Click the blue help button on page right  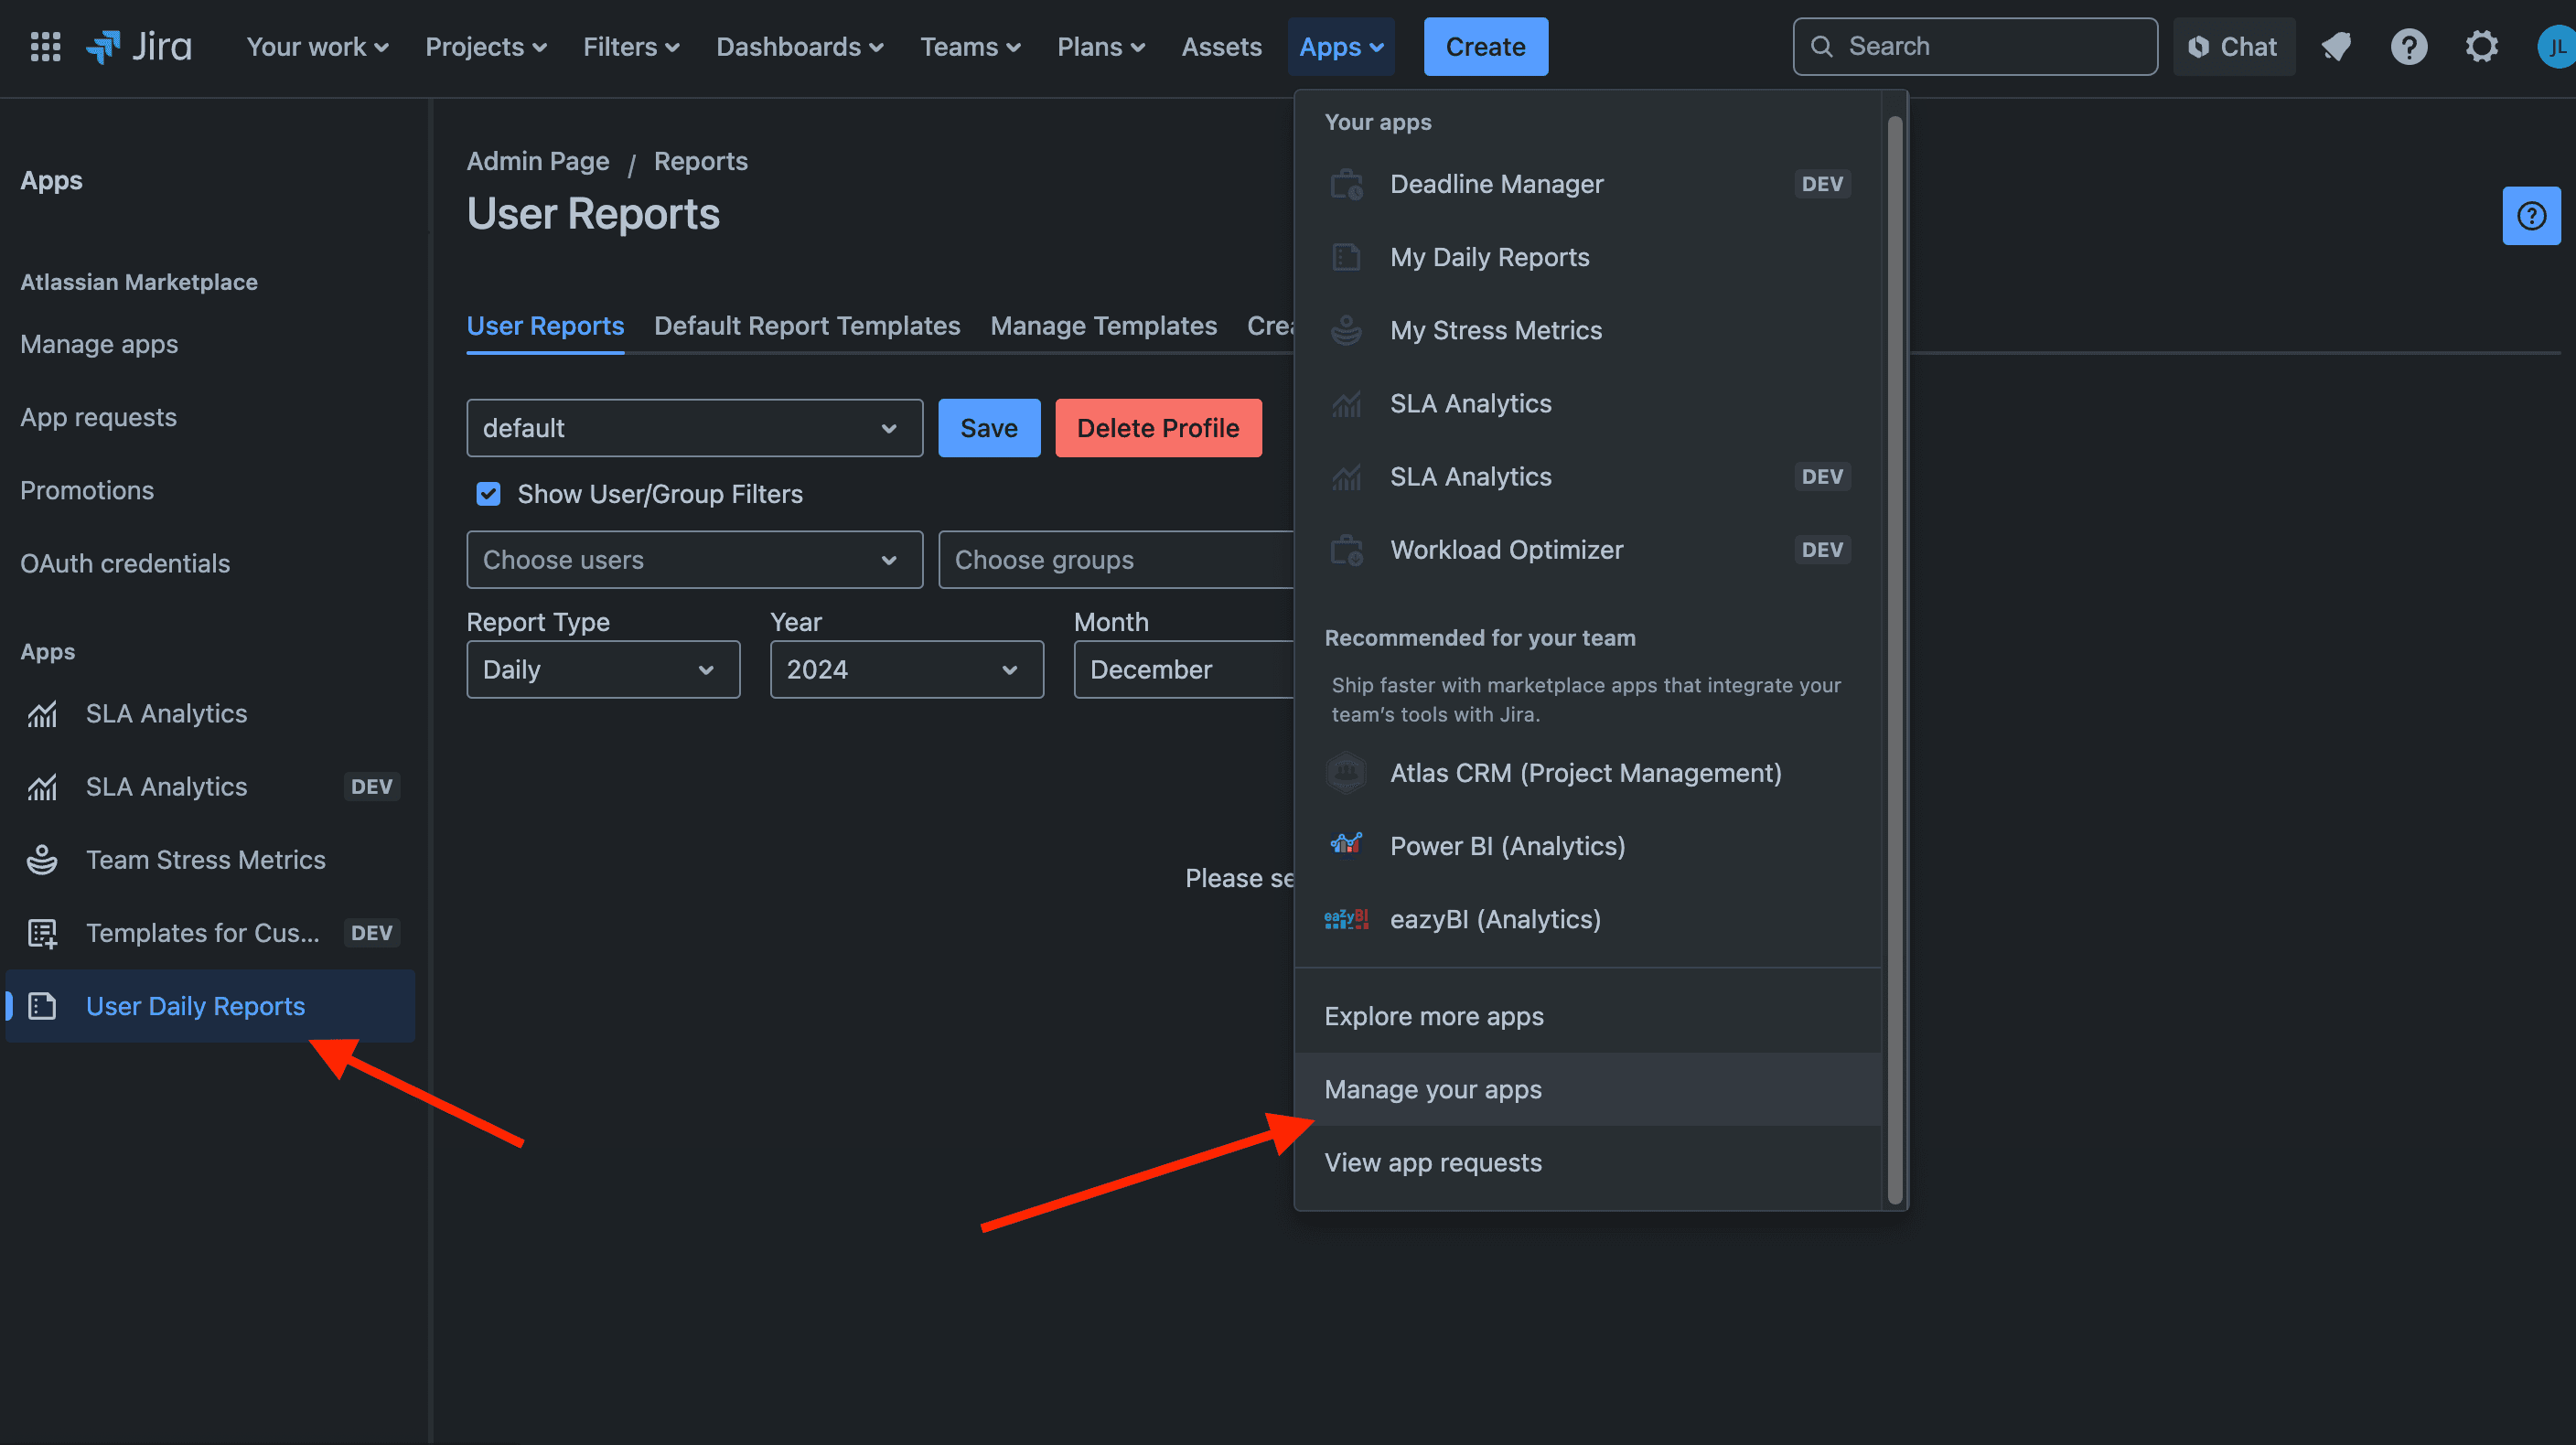[2531, 215]
